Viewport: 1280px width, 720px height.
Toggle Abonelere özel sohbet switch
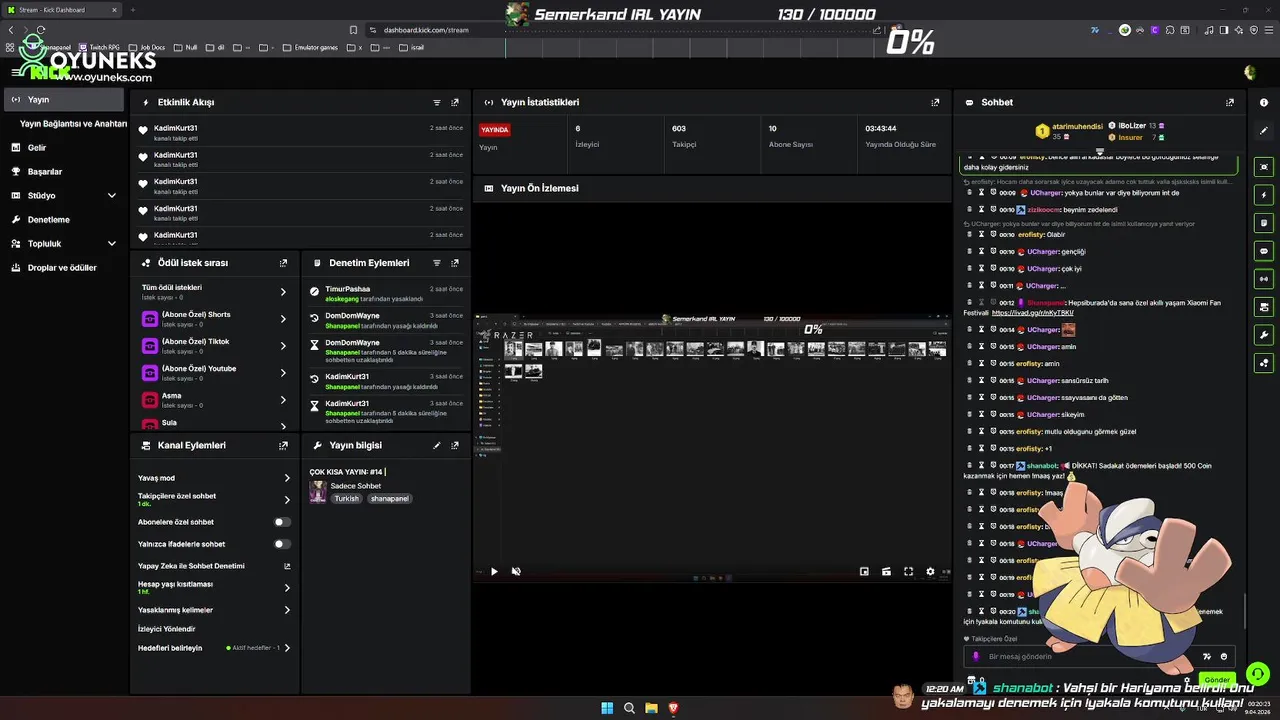tap(283, 522)
